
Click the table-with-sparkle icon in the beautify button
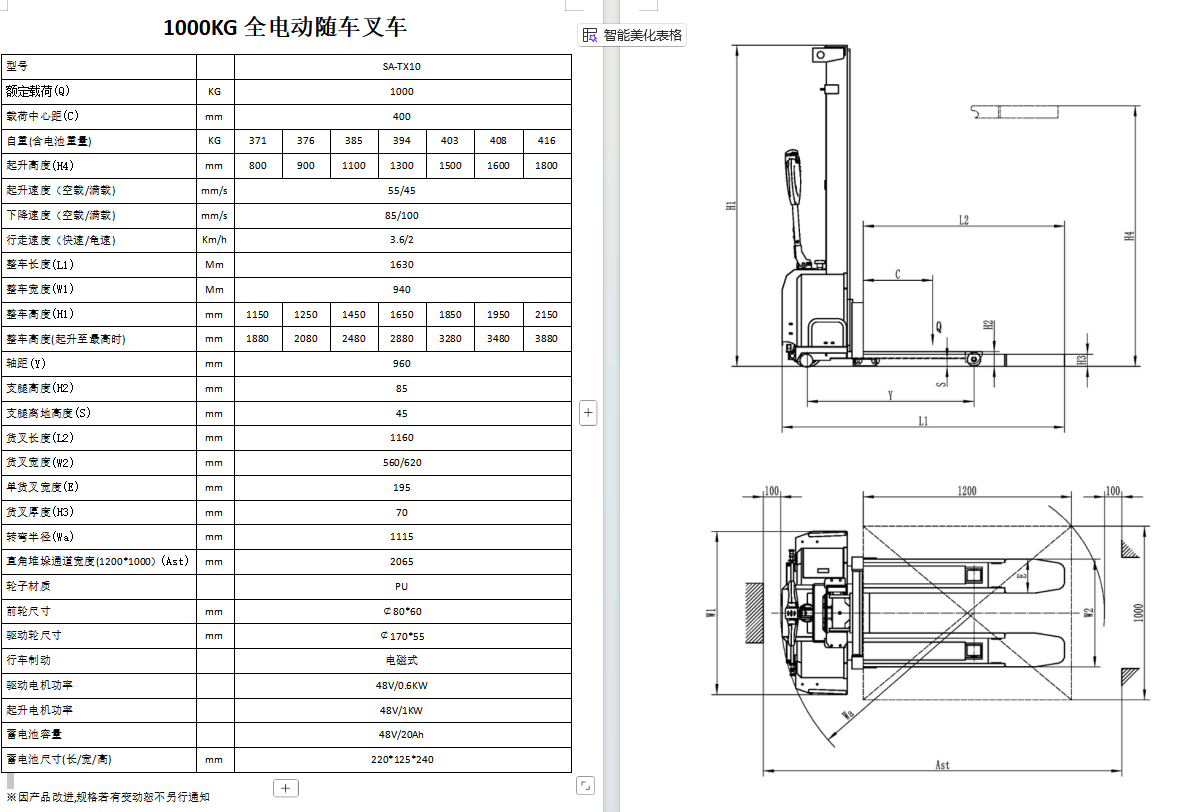tap(590, 35)
